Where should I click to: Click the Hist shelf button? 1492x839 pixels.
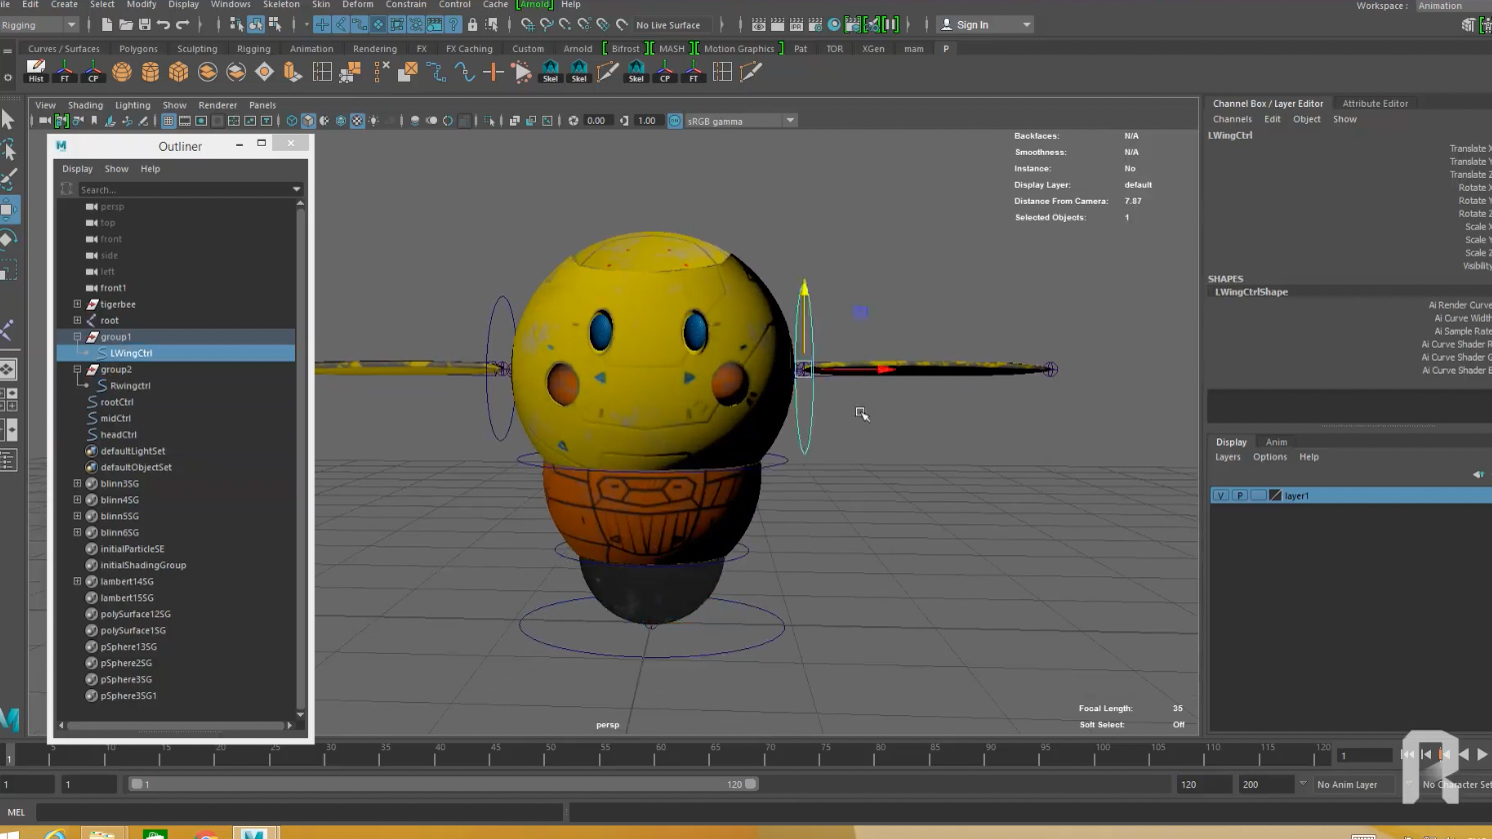(x=36, y=71)
